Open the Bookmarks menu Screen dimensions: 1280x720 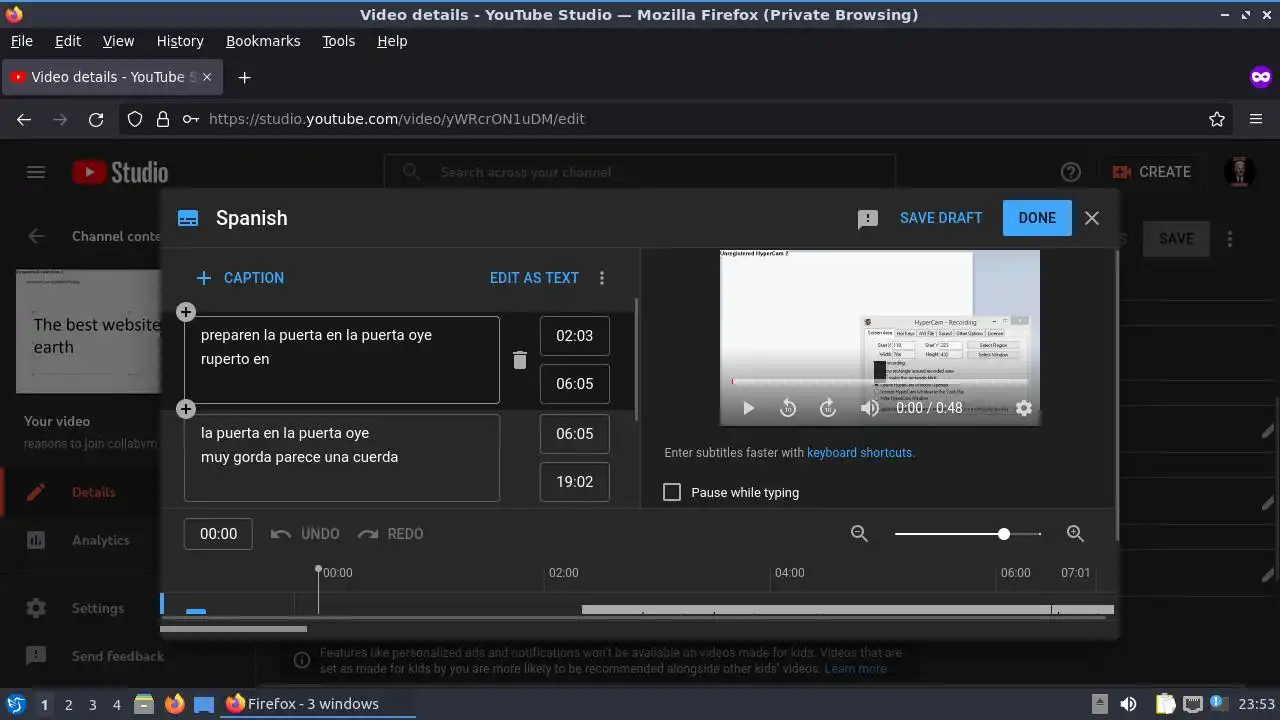pos(263,41)
